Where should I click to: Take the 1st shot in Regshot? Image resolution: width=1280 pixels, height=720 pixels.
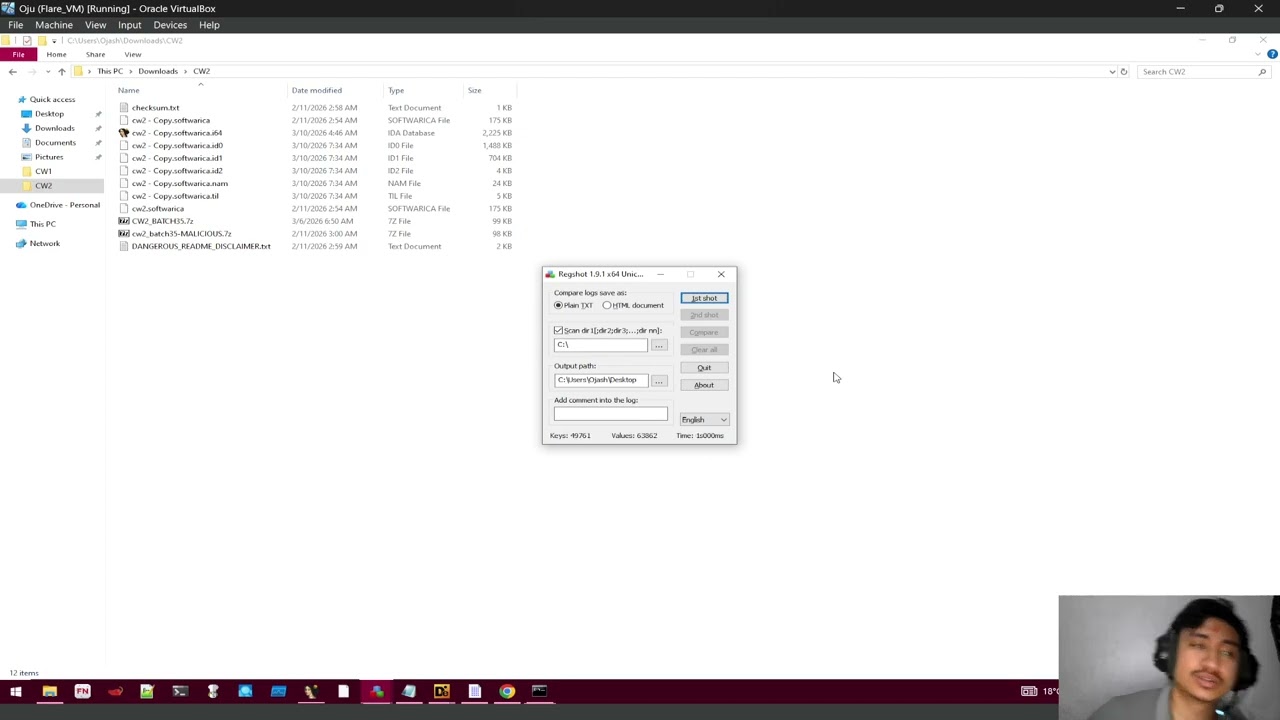[x=704, y=298]
